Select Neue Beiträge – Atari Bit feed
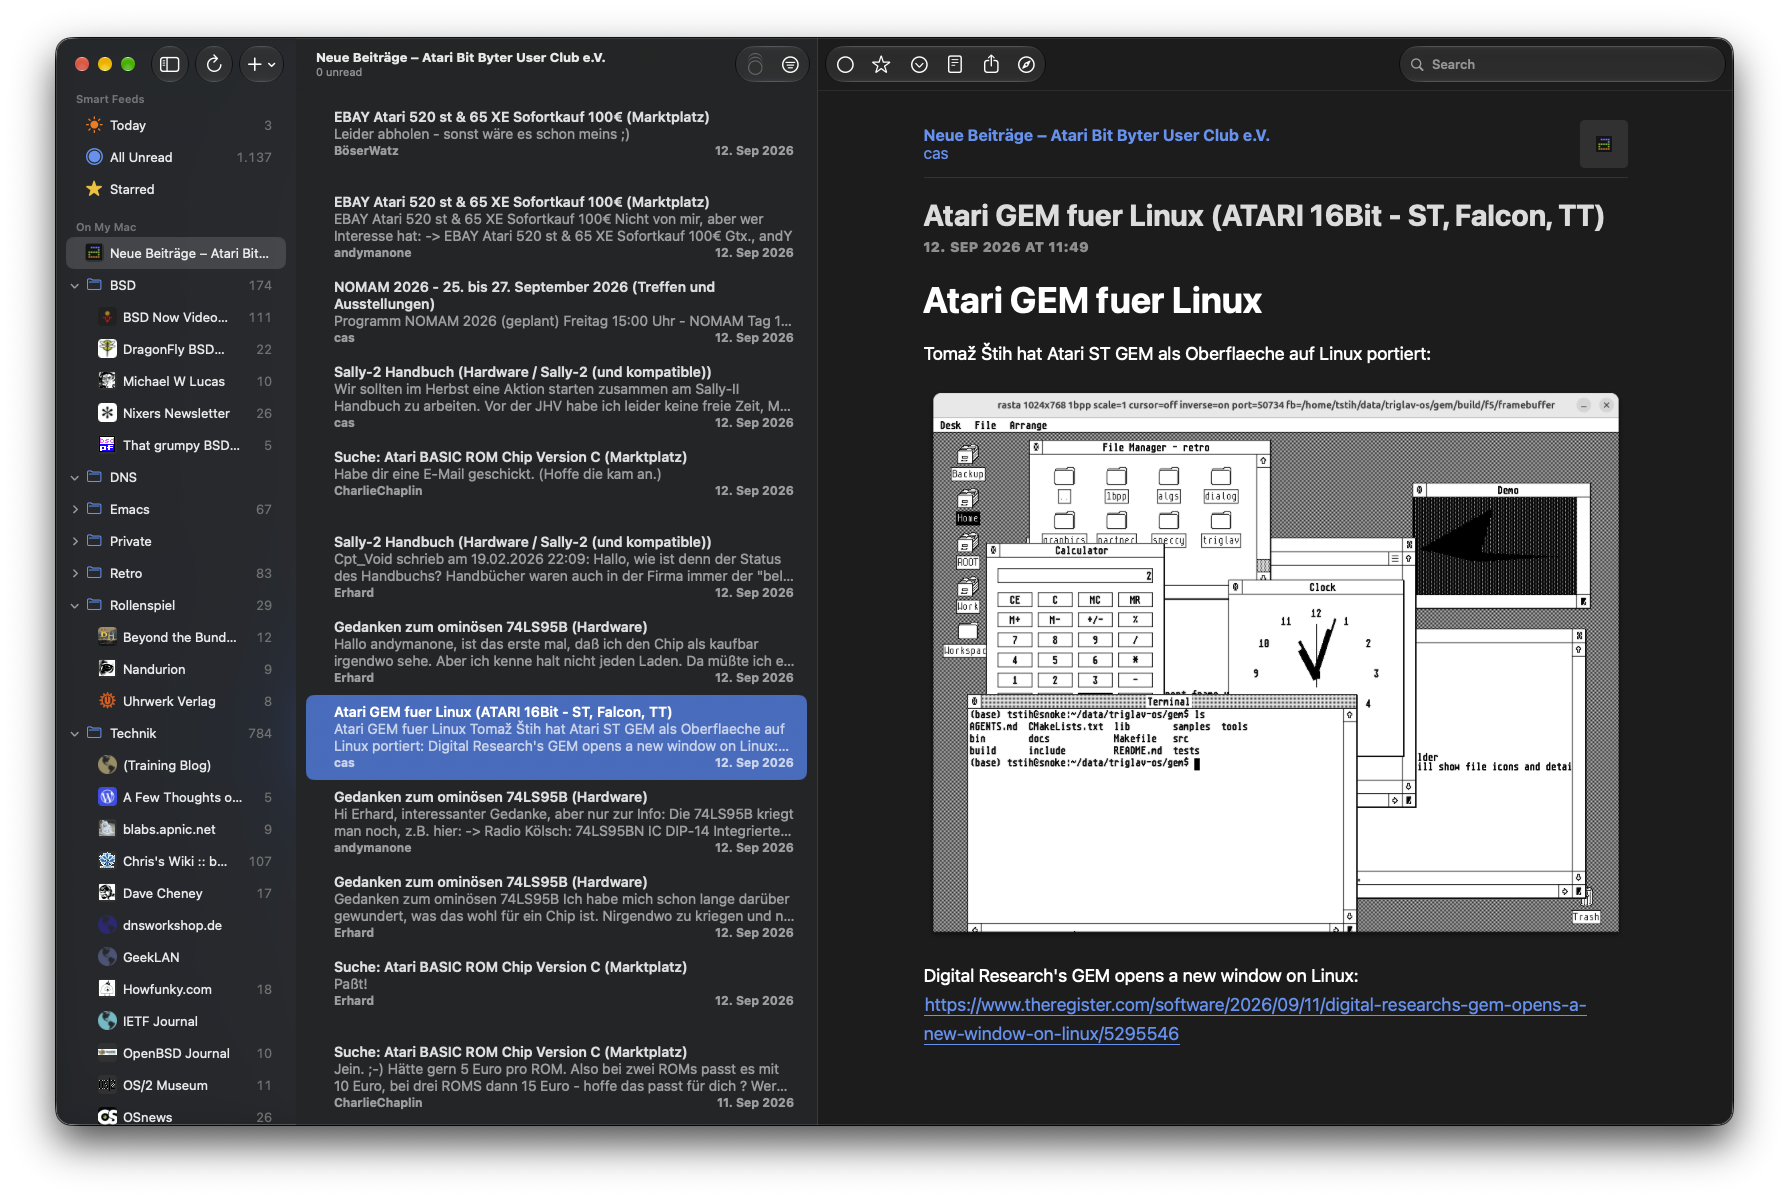The height and width of the screenshot is (1199, 1789). [176, 253]
